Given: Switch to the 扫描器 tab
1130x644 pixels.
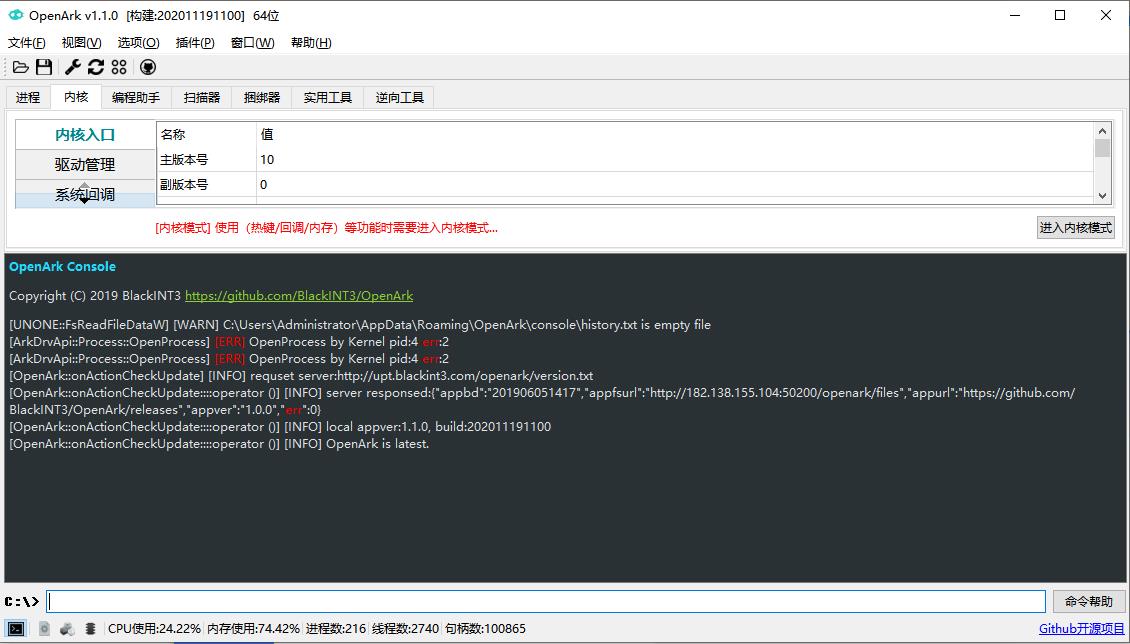Looking at the screenshot, I should [202, 97].
